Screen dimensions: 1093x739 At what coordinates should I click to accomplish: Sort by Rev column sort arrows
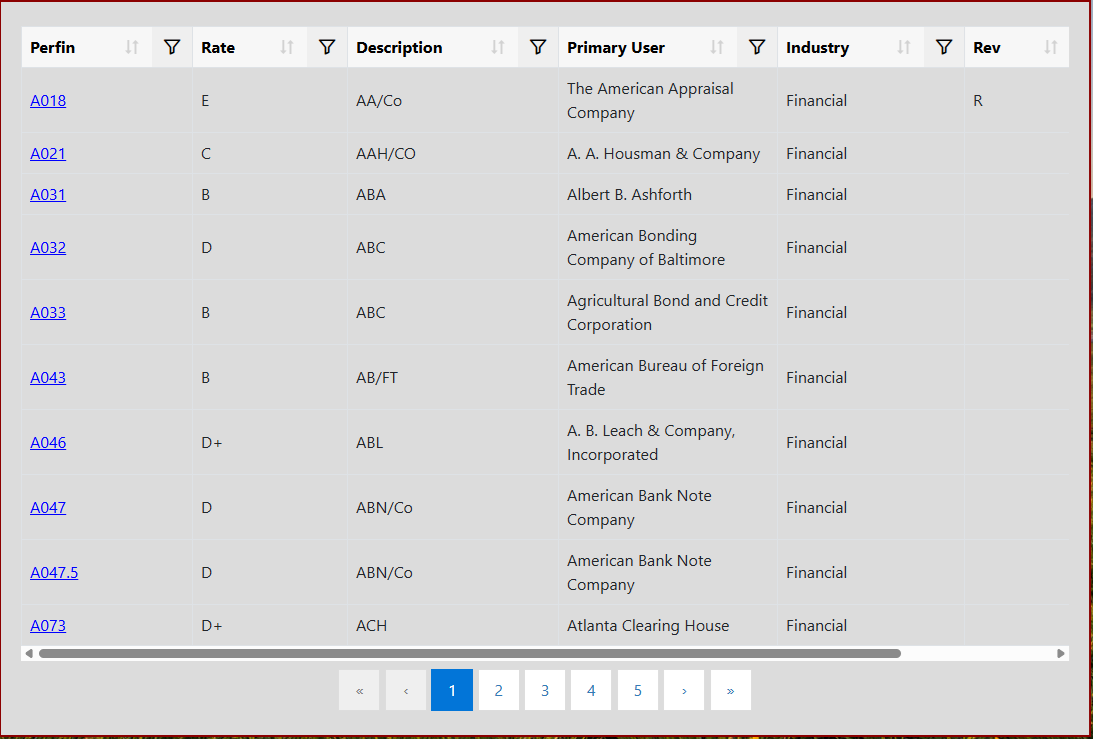coord(1050,47)
